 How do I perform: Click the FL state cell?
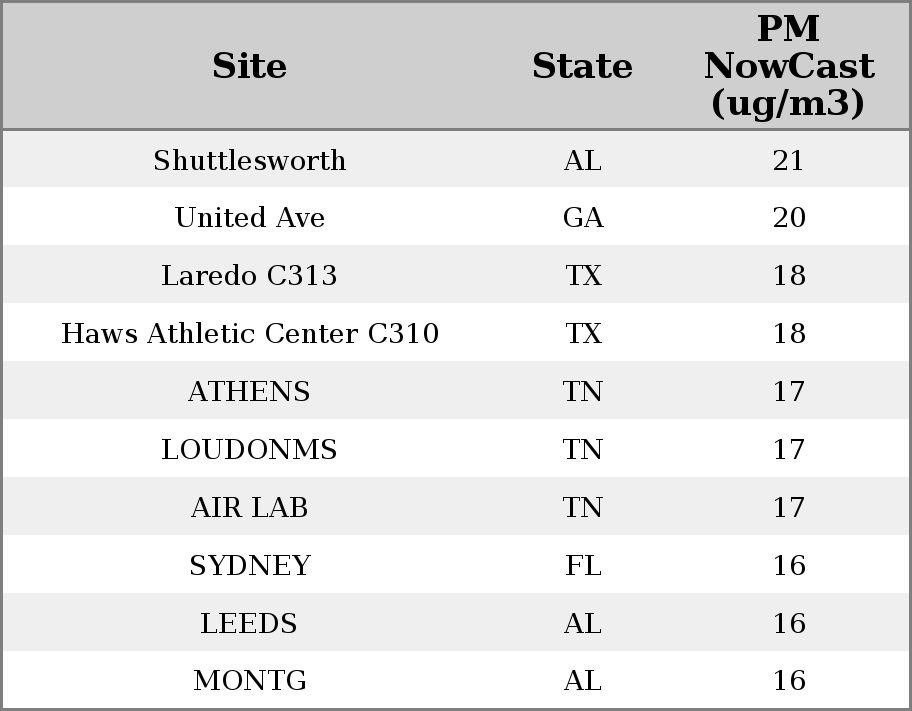pos(583,565)
